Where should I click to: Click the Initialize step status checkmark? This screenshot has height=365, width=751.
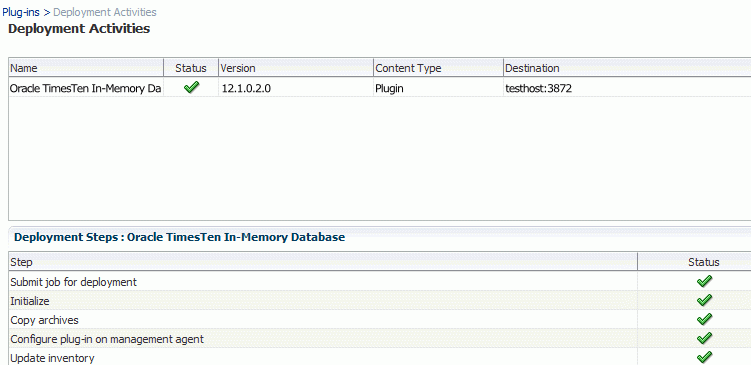pyautogui.click(x=704, y=301)
